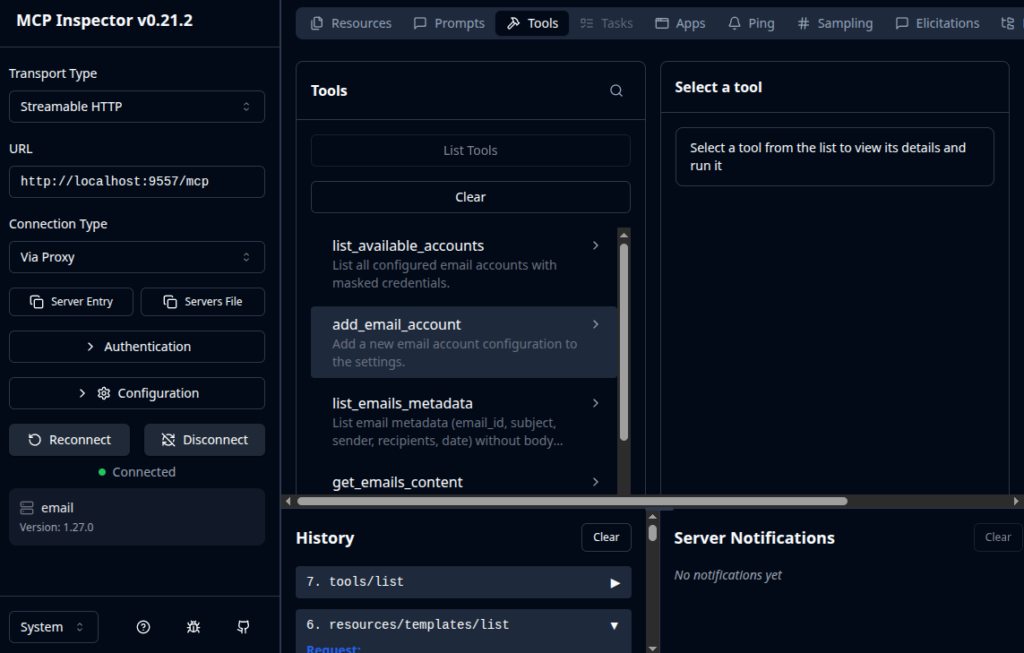Click the Server Entry button
Screen dimensions: 1024x653
(x=71, y=302)
